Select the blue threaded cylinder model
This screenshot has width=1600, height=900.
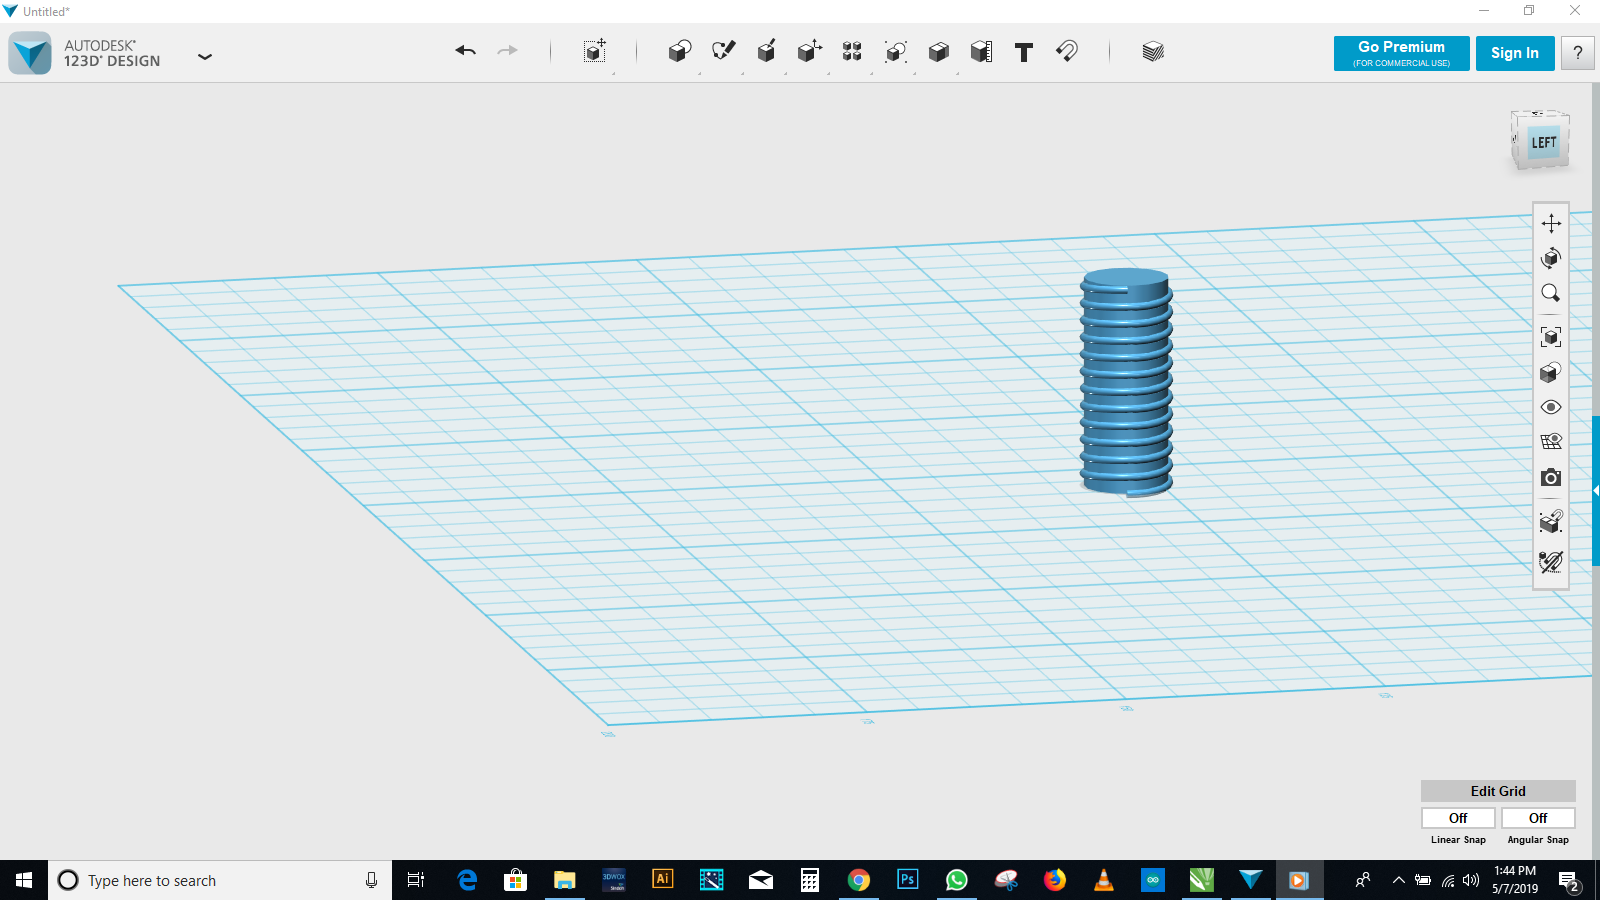click(x=1126, y=382)
